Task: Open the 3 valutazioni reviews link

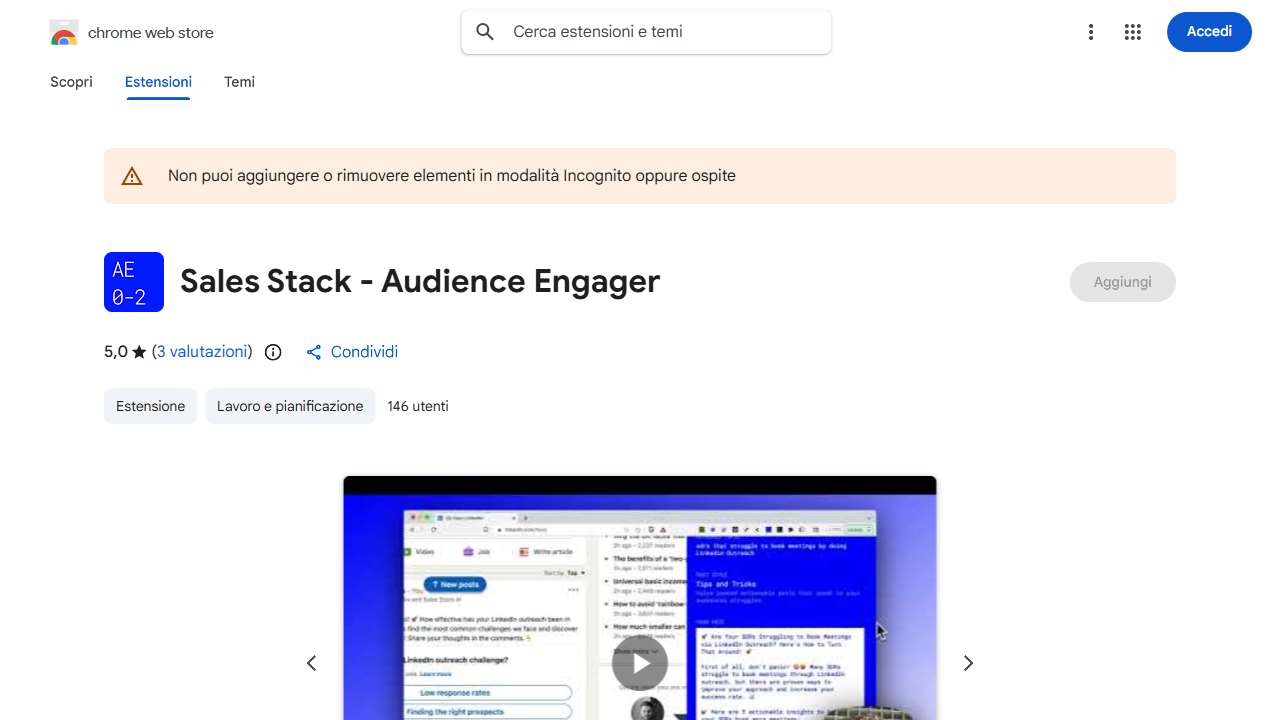Action: [202, 352]
